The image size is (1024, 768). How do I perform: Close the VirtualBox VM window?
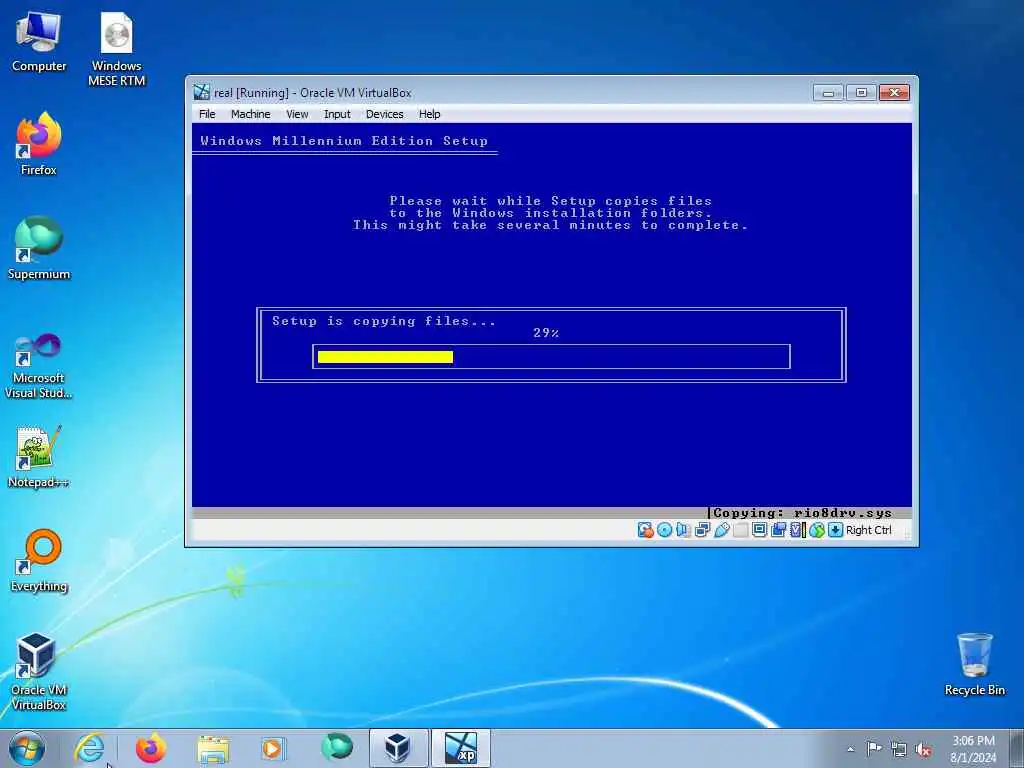895,93
